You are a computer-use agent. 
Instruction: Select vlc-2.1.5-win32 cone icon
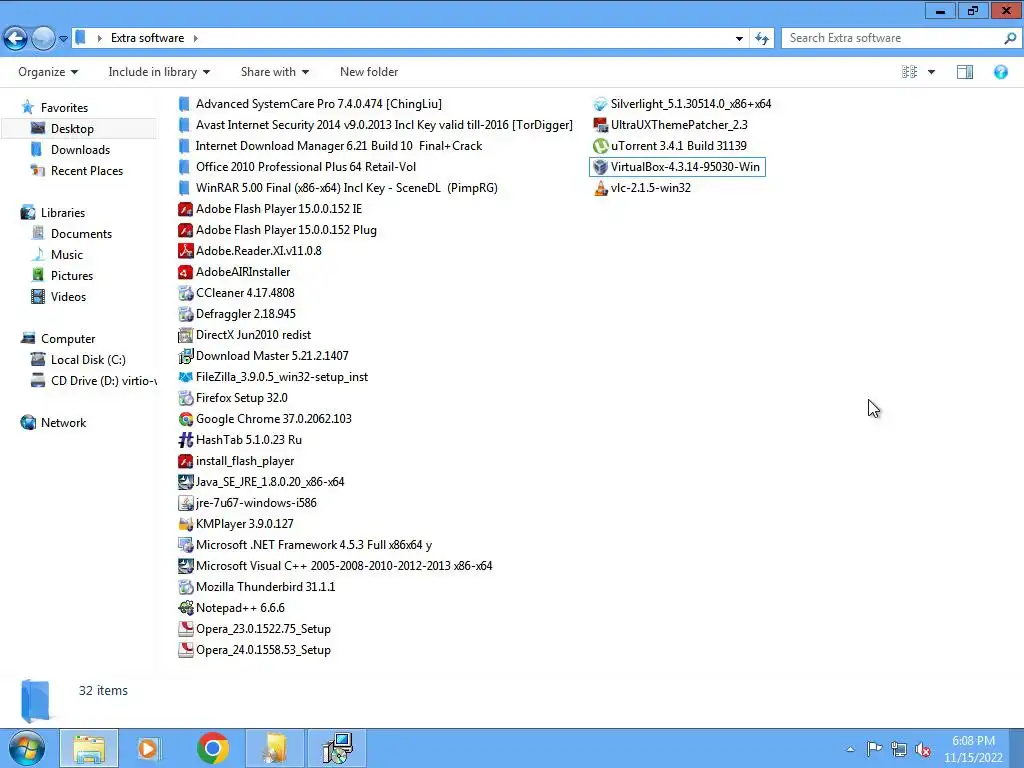click(x=600, y=188)
